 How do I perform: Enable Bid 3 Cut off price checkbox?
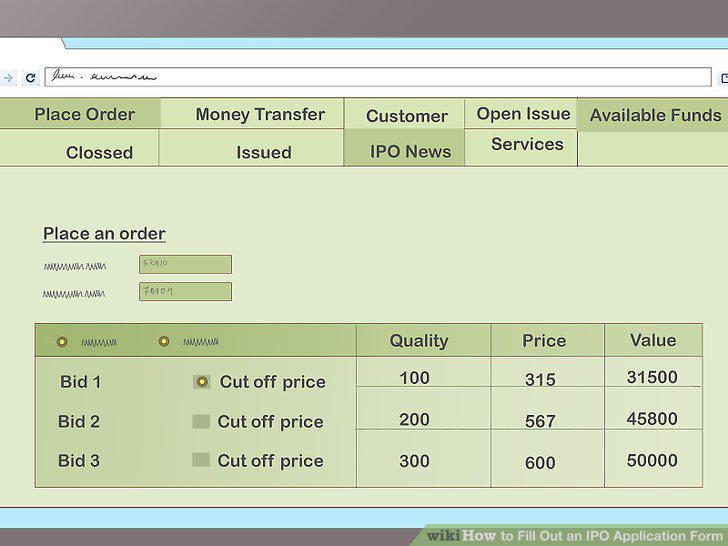click(x=201, y=460)
